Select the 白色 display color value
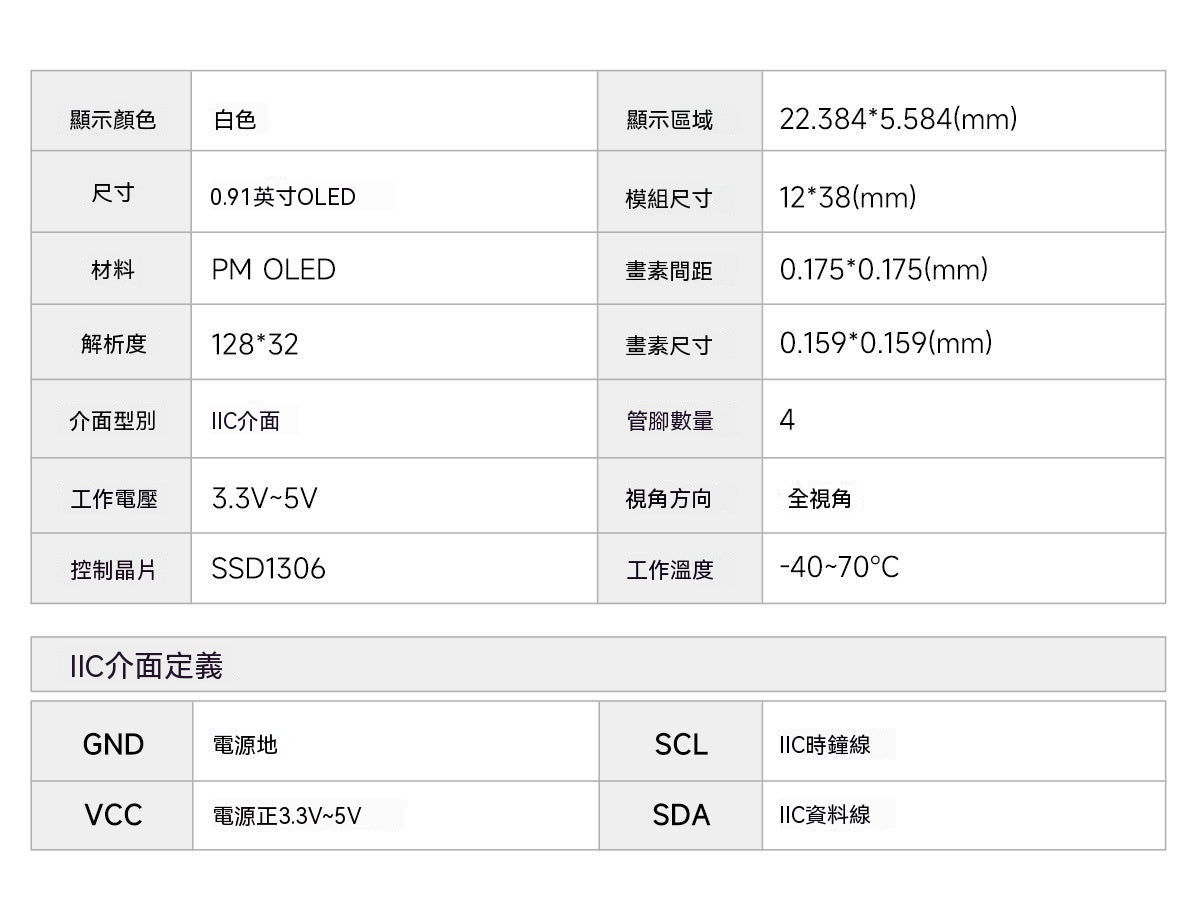 coord(235,120)
